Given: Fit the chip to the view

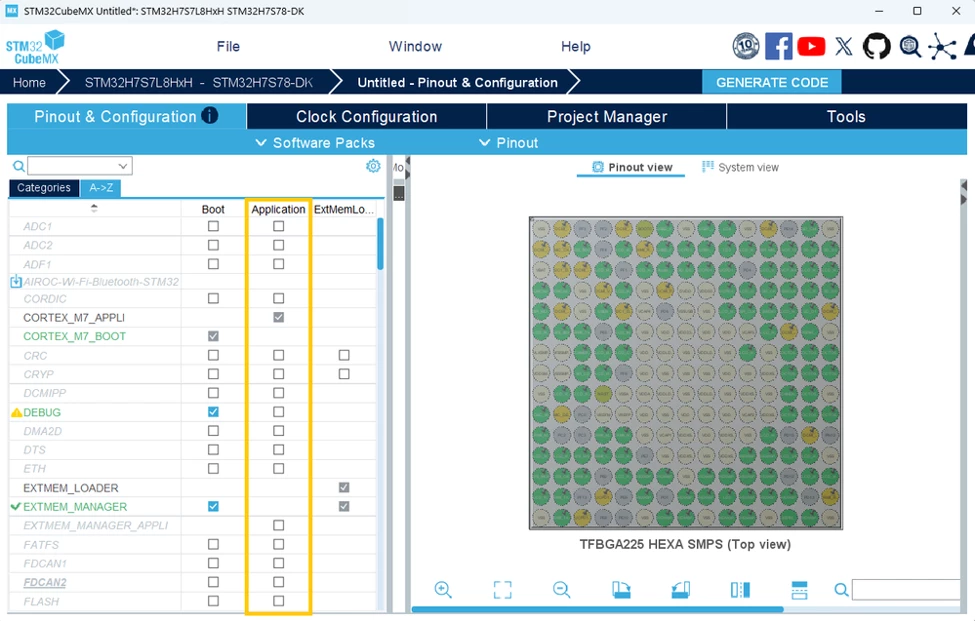Looking at the screenshot, I should [502, 589].
